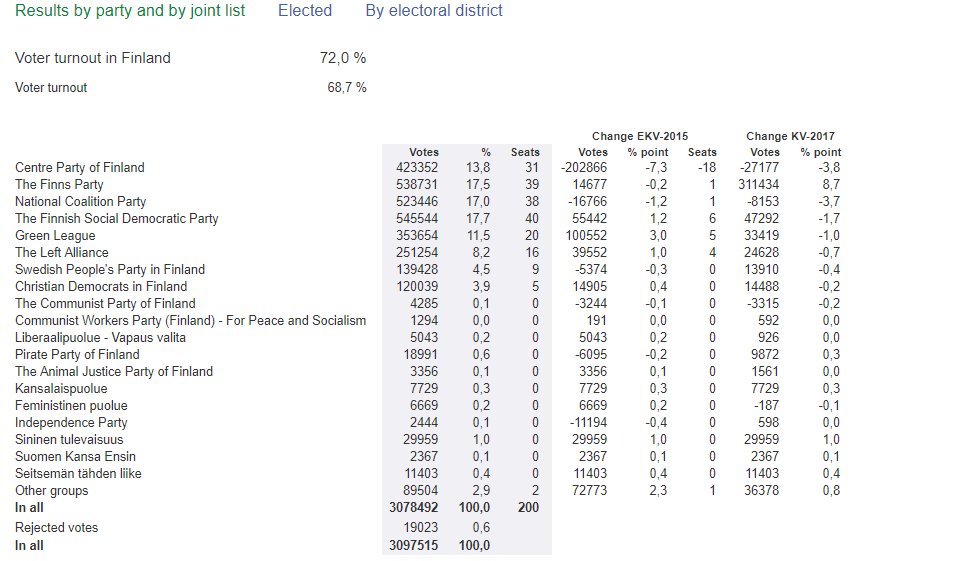
Task: Select Christian Democrats in Finland row
Action: [x=101, y=287]
